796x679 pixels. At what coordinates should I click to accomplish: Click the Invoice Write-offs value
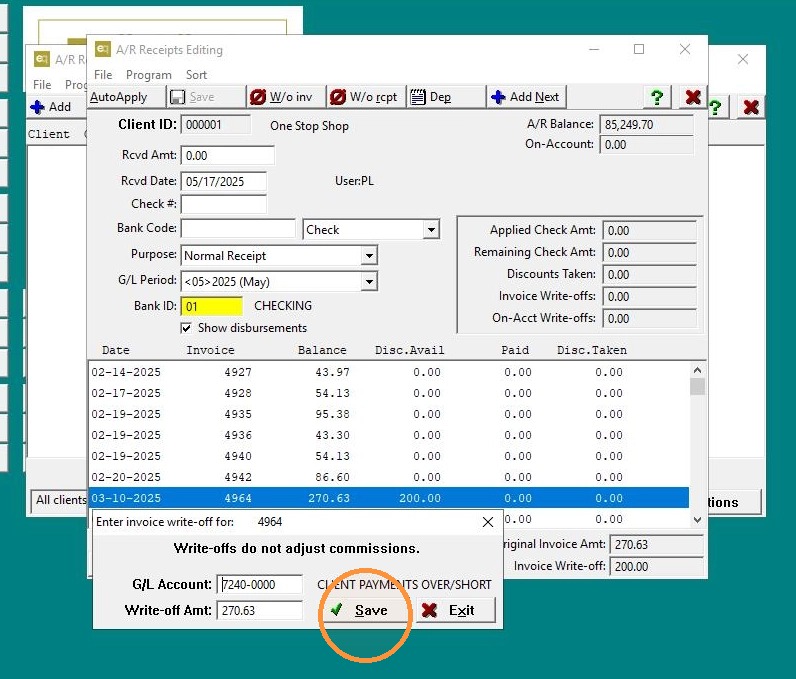pyautogui.click(x=649, y=296)
